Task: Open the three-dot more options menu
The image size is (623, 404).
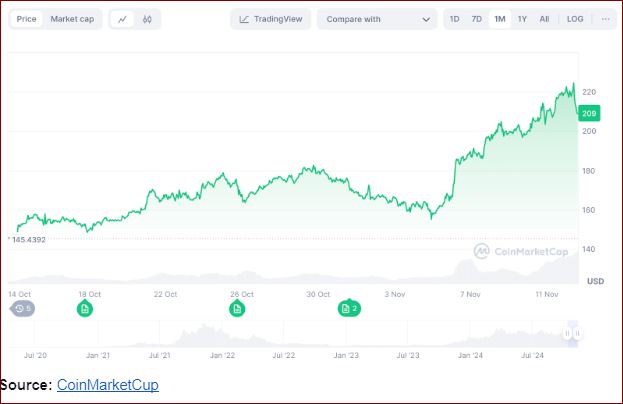Action: click(x=606, y=19)
